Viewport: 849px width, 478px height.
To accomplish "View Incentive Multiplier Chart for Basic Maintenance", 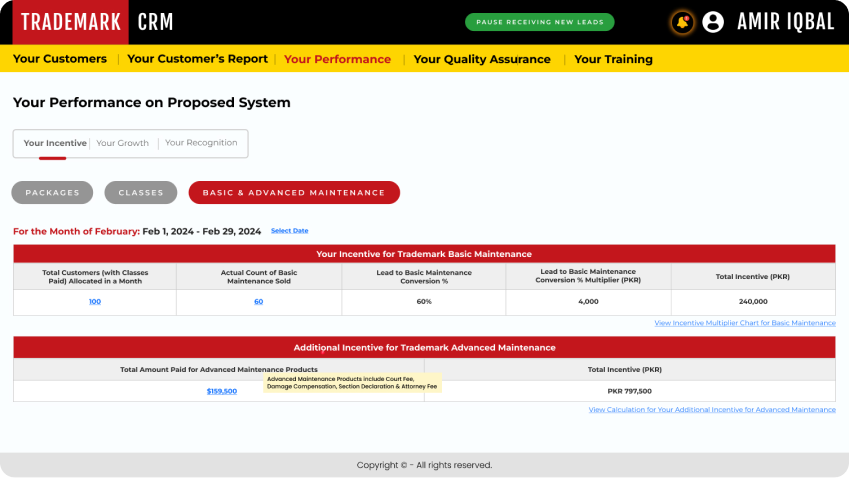I will (x=744, y=323).
